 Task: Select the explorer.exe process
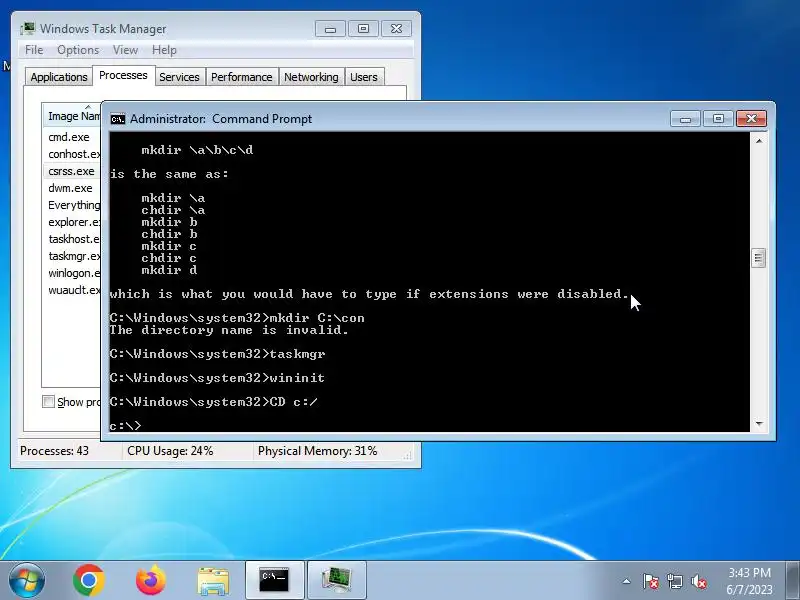pyautogui.click(x=72, y=222)
